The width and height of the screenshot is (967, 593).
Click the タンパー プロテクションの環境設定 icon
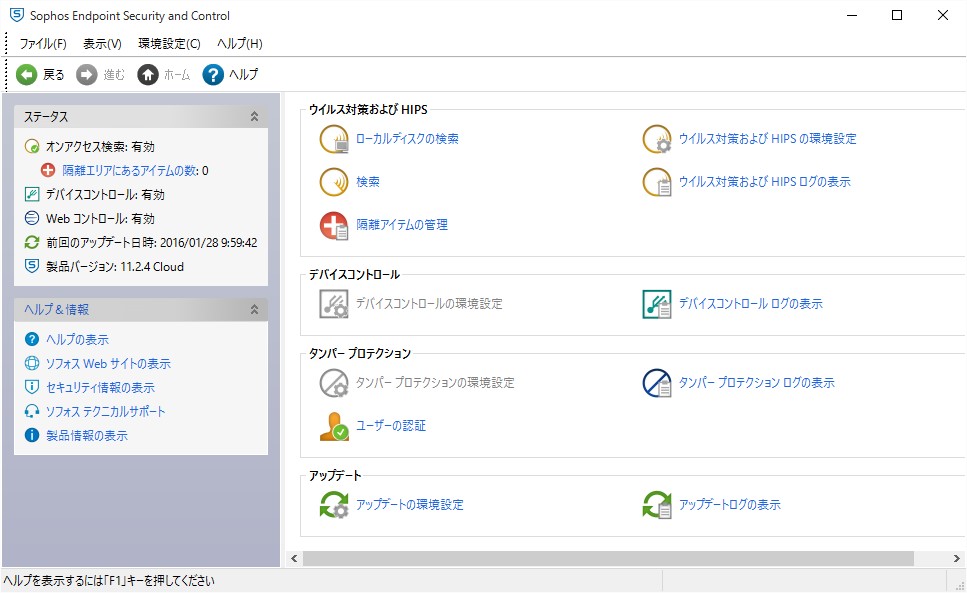334,383
